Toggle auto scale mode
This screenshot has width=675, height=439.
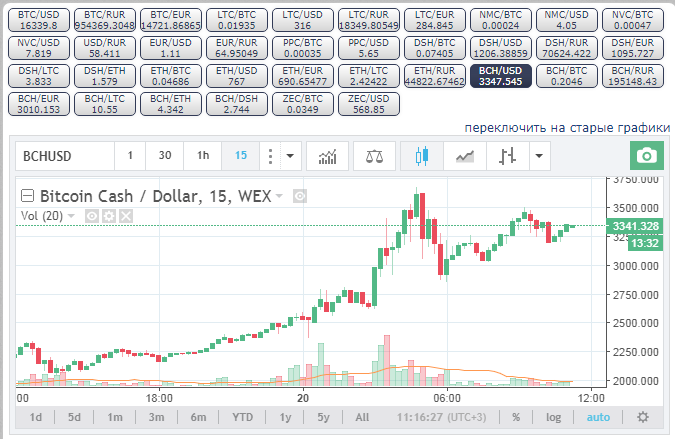point(598,417)
